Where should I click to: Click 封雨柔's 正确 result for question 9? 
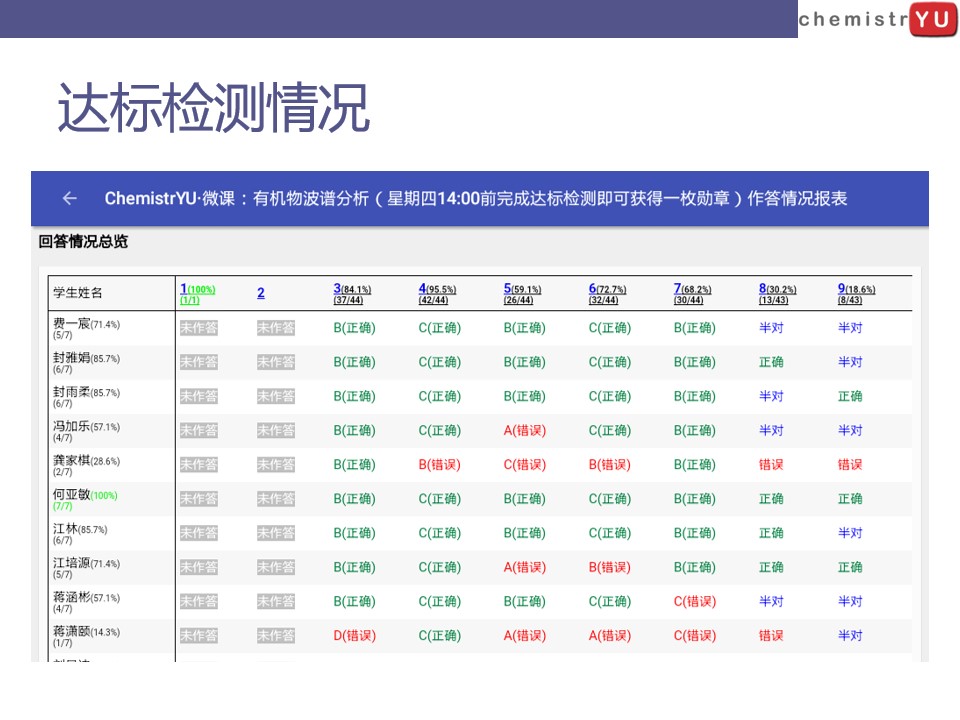[850, 397]
